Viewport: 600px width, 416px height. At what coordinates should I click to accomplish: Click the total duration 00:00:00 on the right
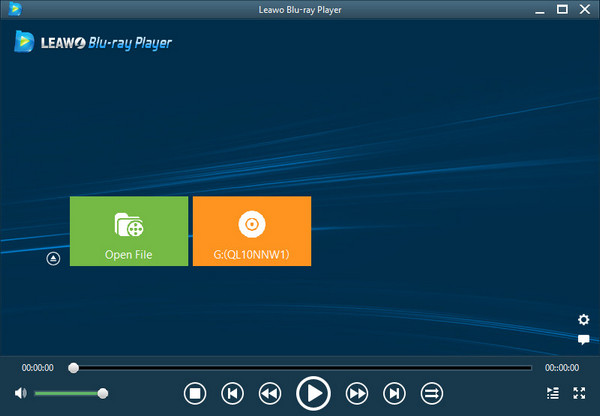coord(562,368)
